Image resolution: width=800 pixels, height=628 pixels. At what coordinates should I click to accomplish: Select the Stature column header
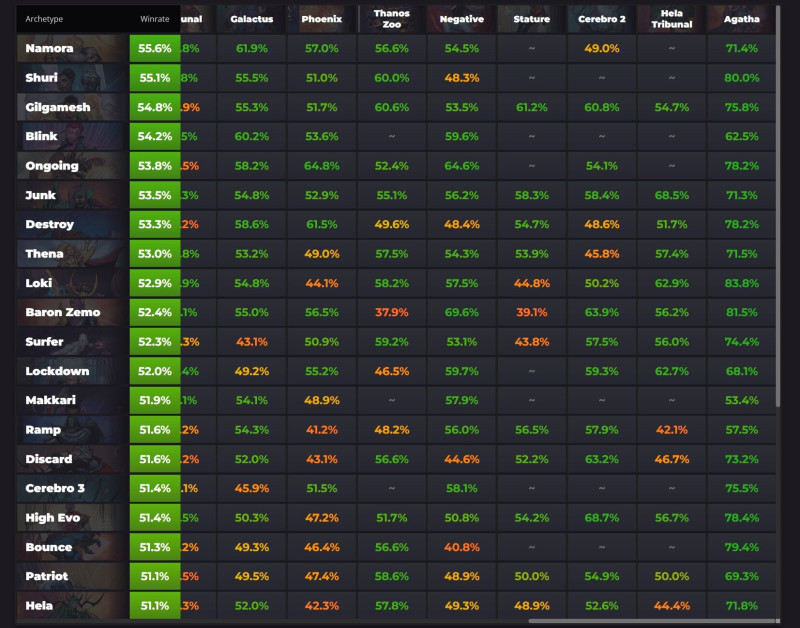click(532, 19)
